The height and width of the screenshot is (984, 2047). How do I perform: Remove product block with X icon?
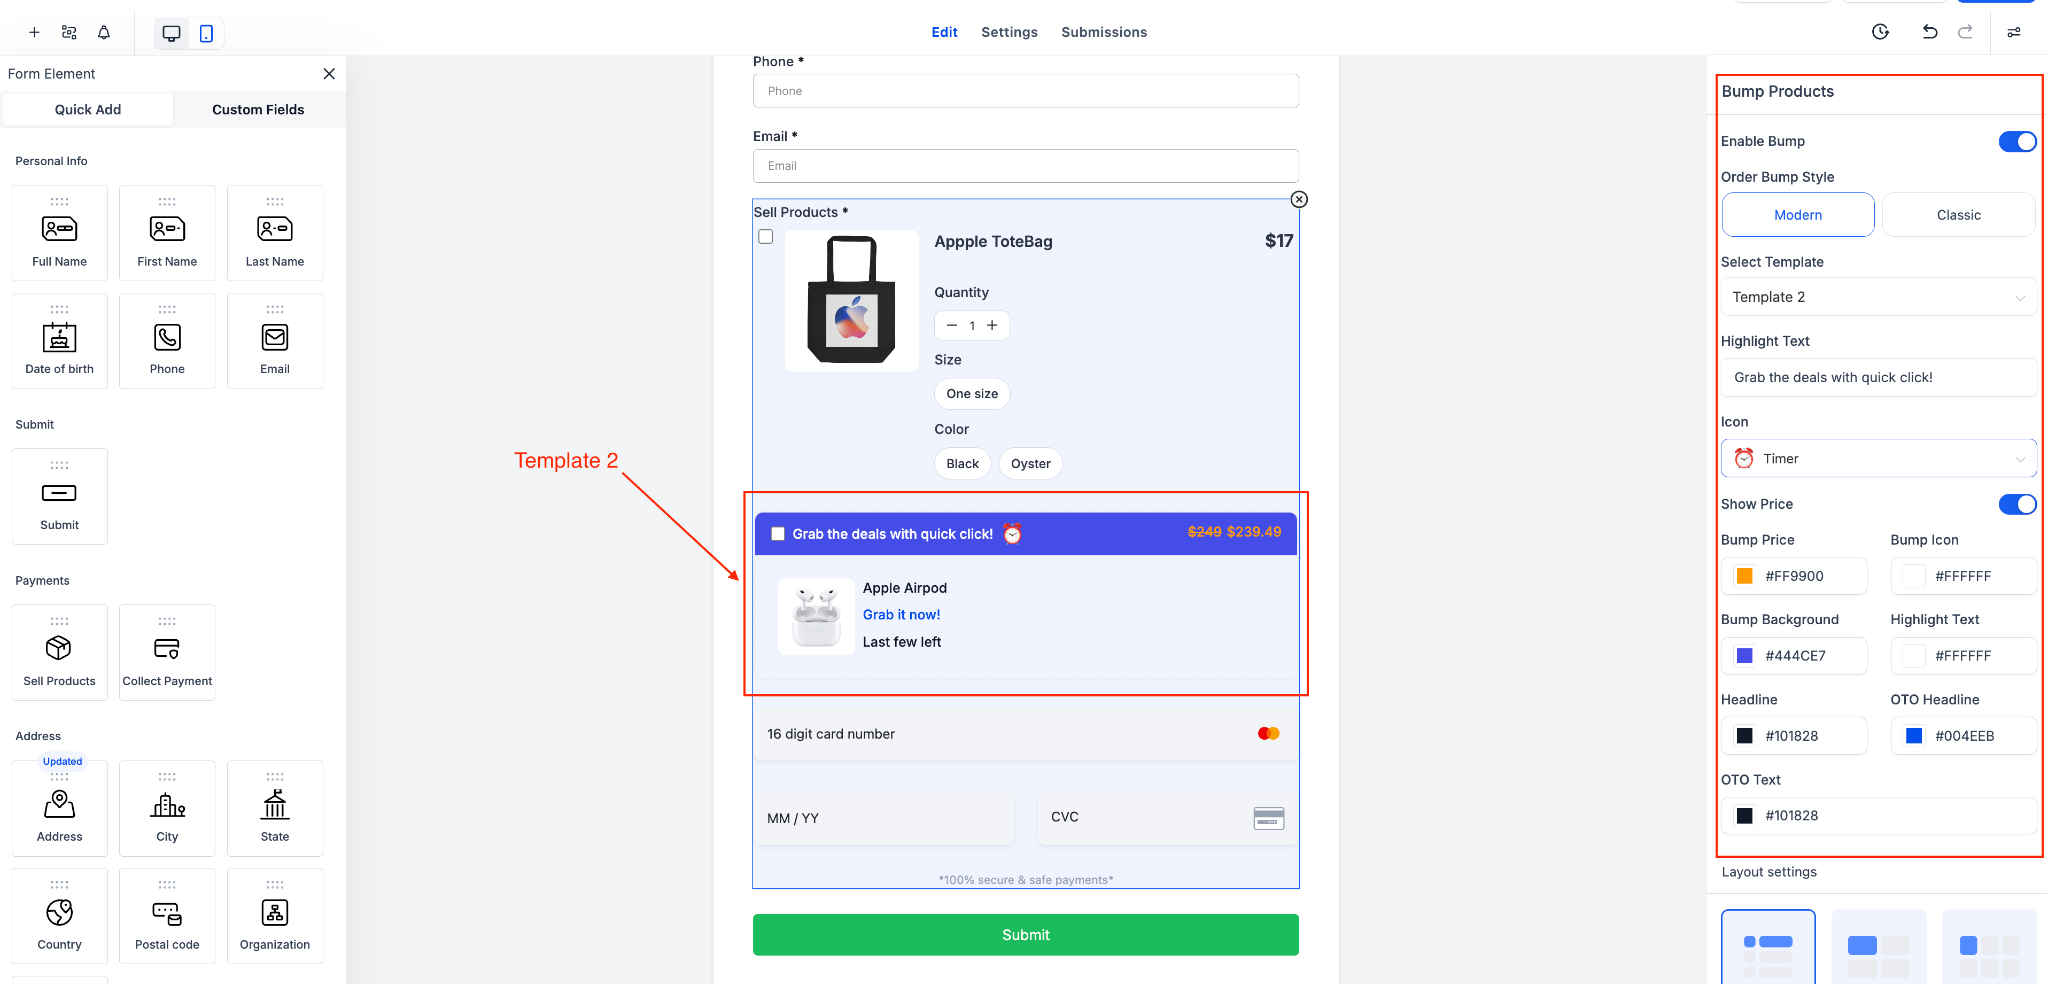1299,199
